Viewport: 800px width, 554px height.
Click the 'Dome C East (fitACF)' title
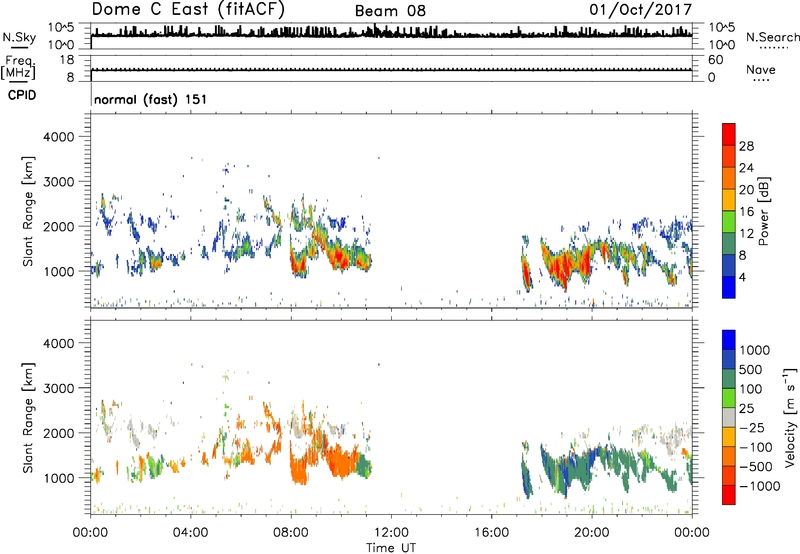click(x=188, y=10)
